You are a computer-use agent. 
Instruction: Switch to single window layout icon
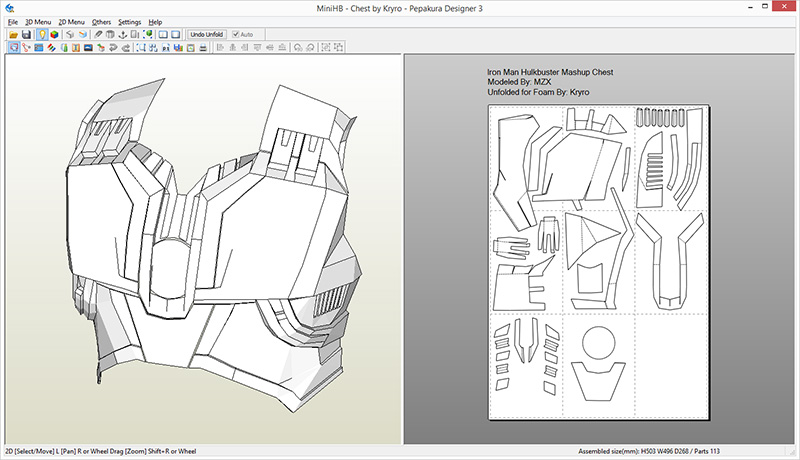[x=176, y=35]
